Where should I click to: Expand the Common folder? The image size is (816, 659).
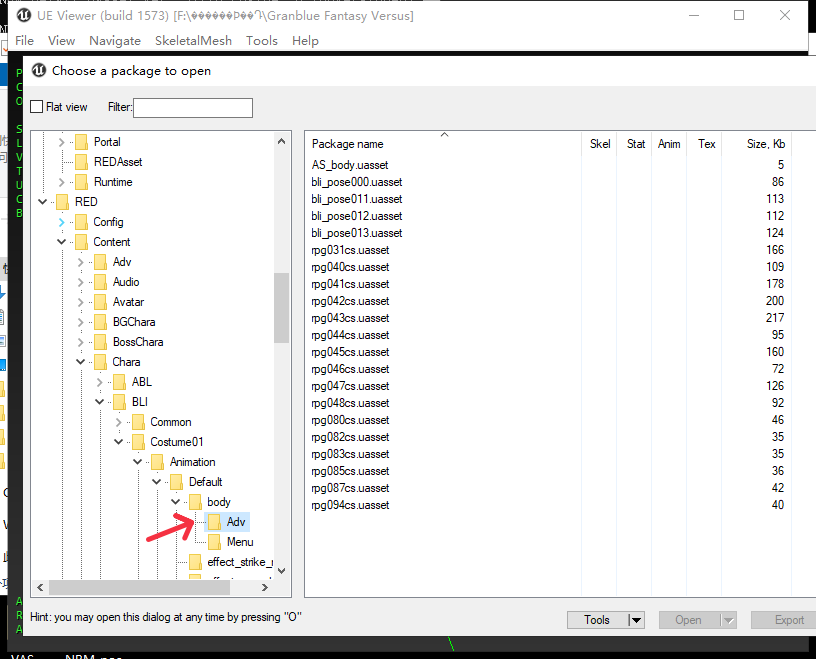[118, 422]
